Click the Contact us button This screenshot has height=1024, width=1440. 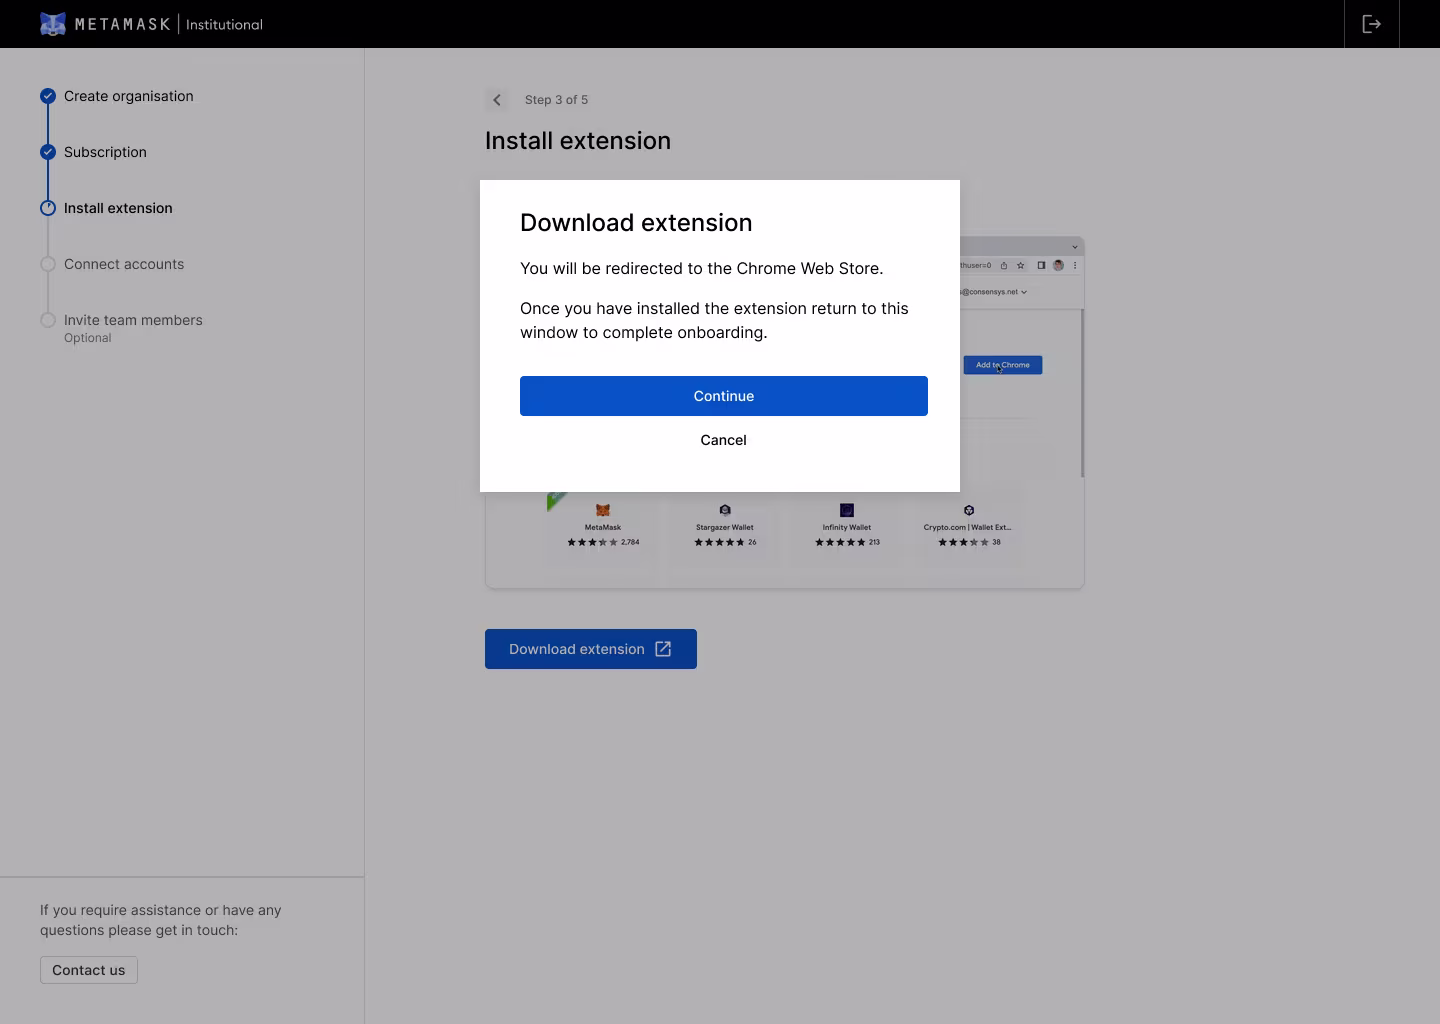click(89, 970)
